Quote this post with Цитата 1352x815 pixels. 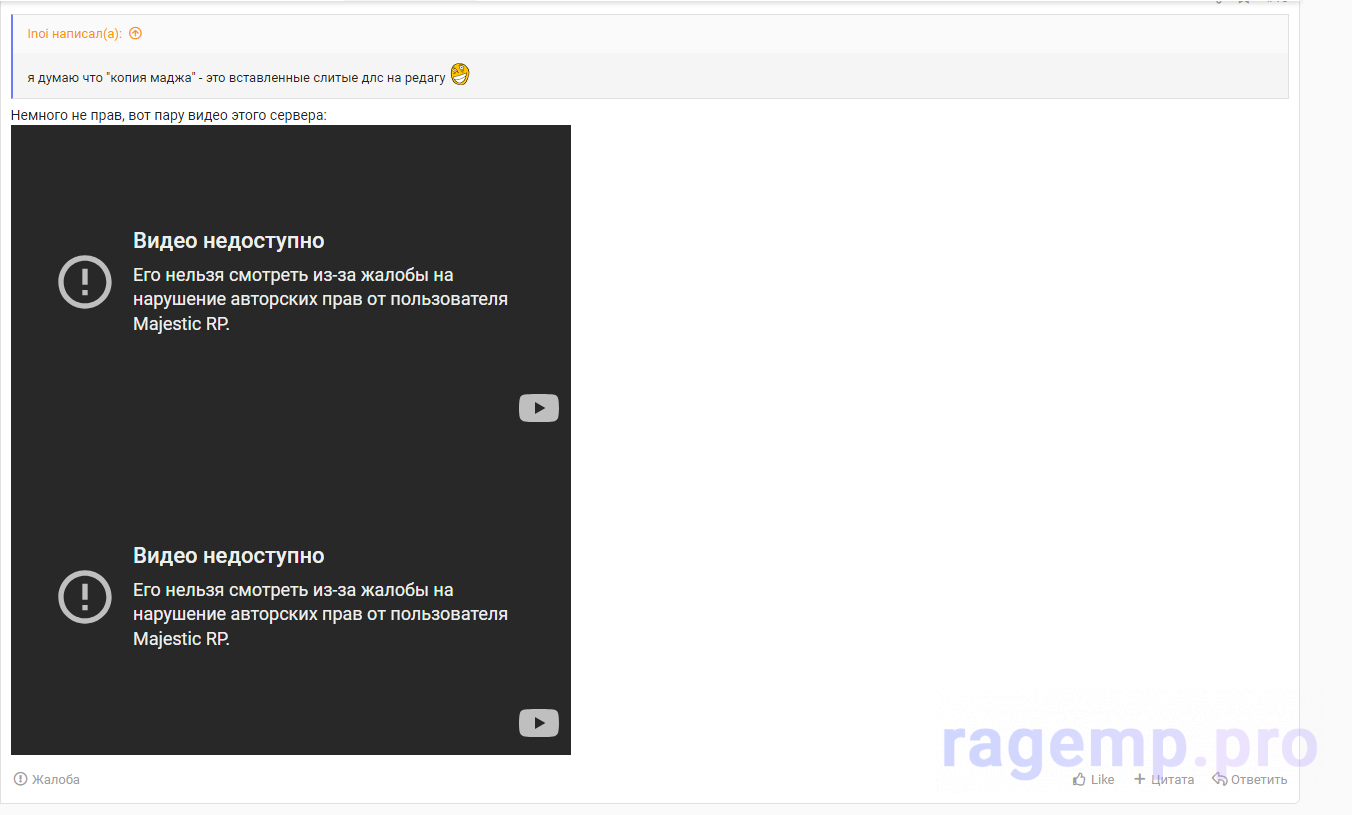(x=1164, y=779)
